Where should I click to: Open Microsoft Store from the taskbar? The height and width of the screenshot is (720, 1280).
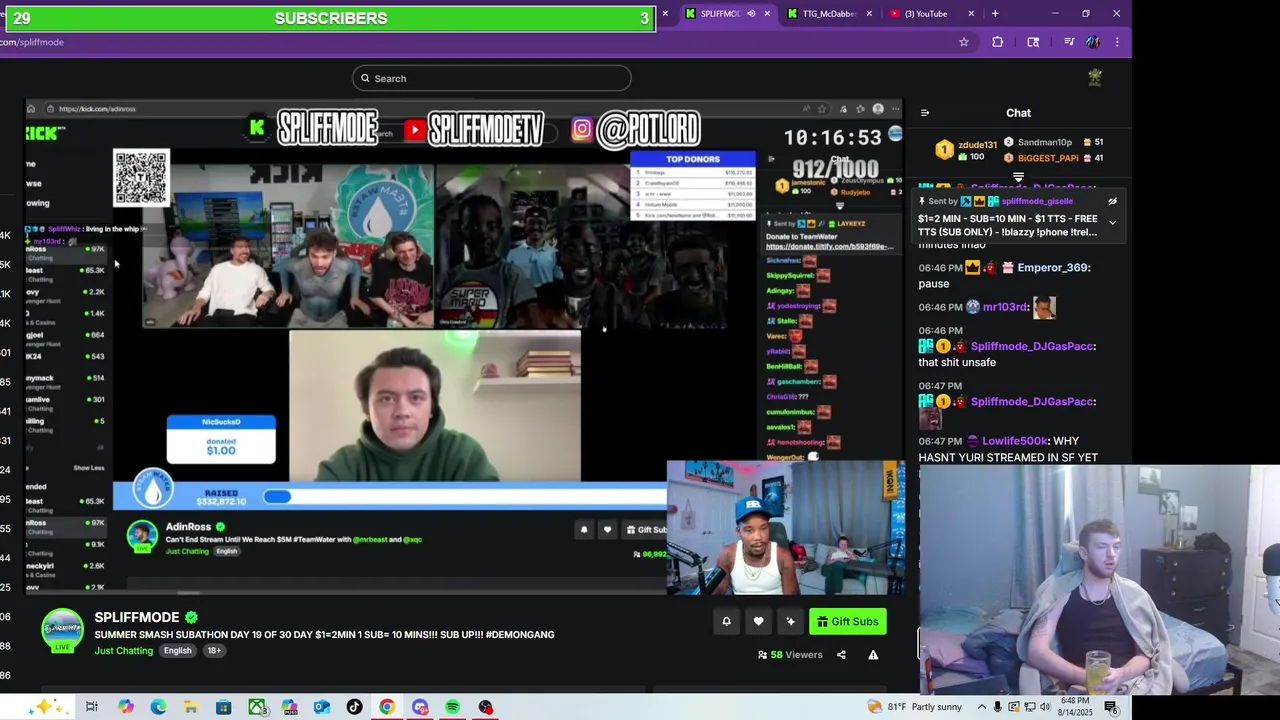(224, 707)
